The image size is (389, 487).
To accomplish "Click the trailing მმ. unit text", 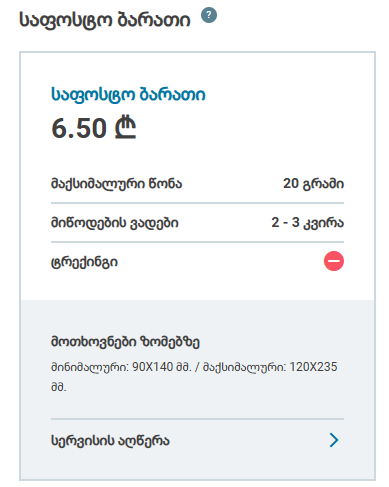I will [x=58, y=387].
